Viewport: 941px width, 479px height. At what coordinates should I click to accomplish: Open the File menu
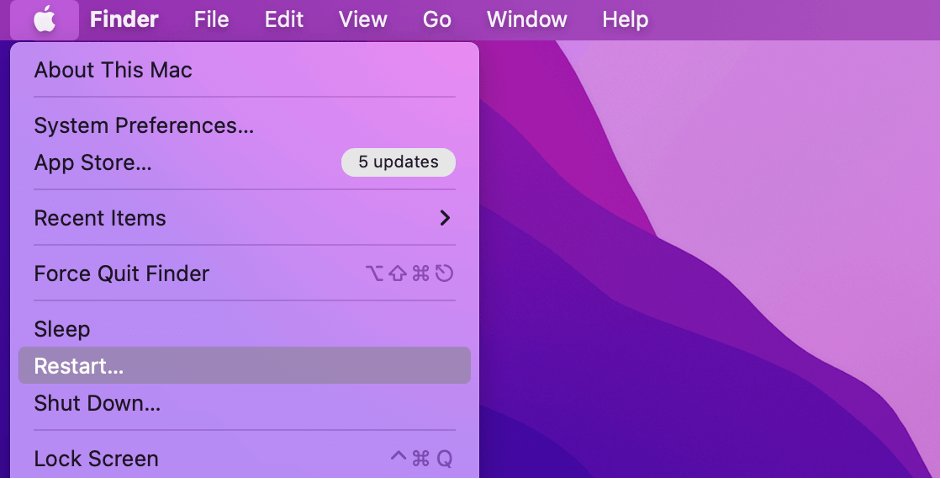pos(211,19)
